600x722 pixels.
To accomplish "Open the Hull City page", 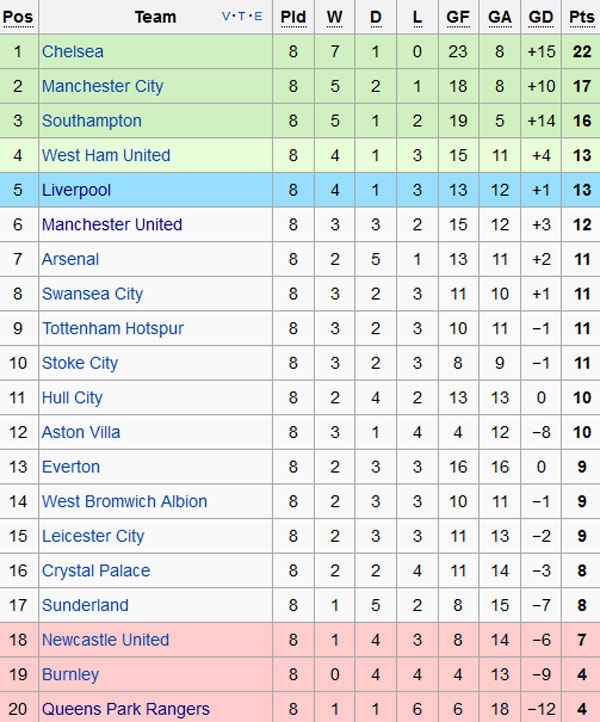I will (x=72, y=398).
